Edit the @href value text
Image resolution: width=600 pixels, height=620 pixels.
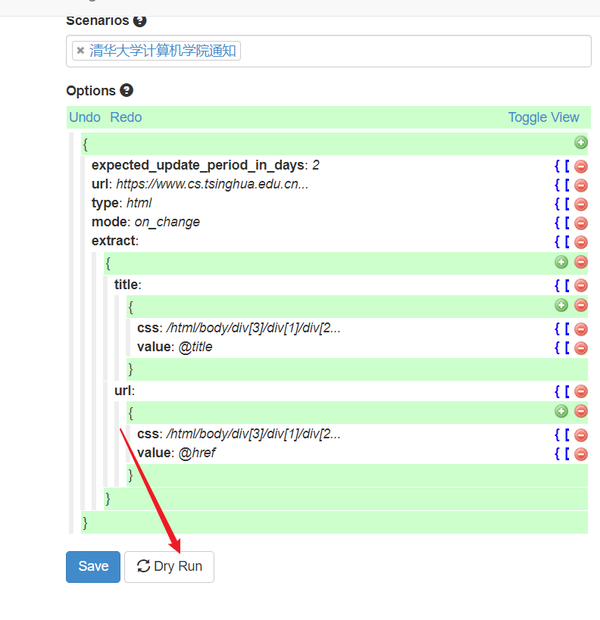[197, 453]
